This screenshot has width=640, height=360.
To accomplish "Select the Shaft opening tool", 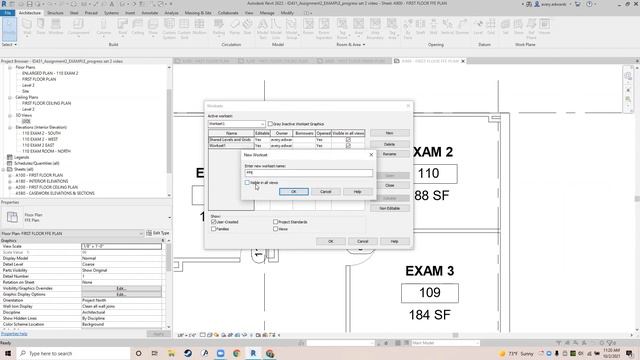I will pos(420,27).
